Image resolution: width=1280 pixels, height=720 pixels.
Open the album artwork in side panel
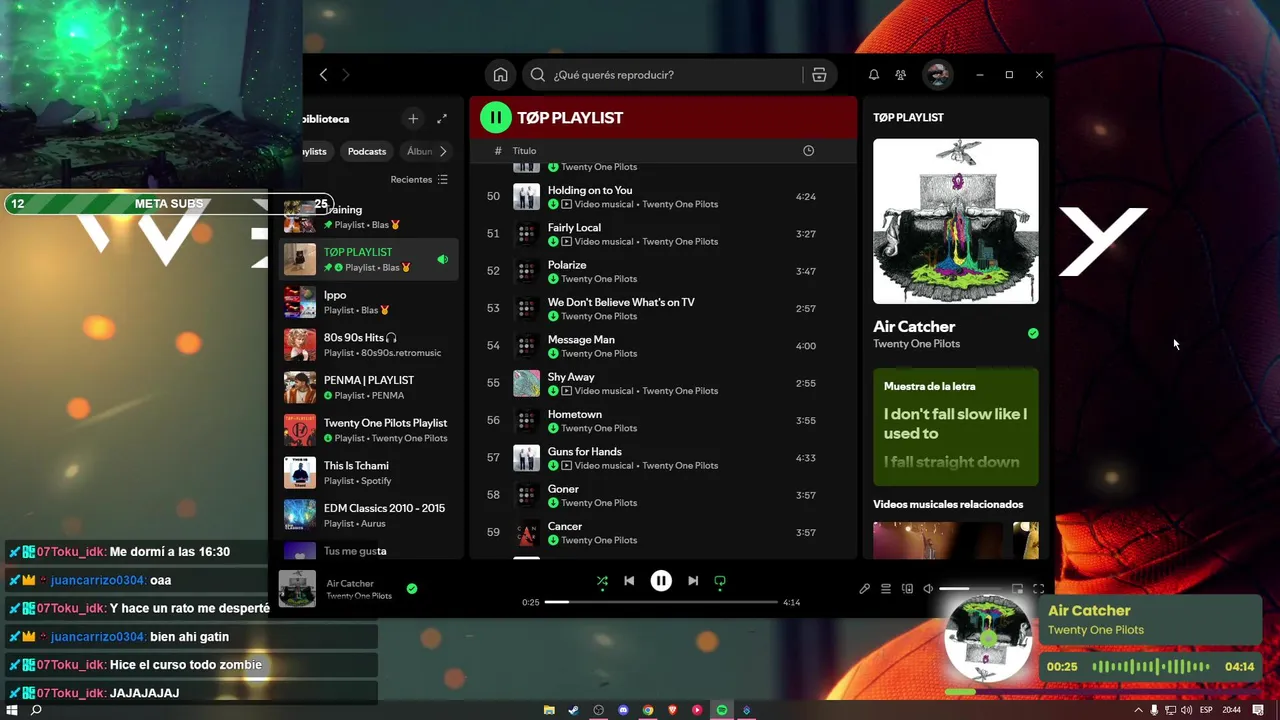[956, 221]
